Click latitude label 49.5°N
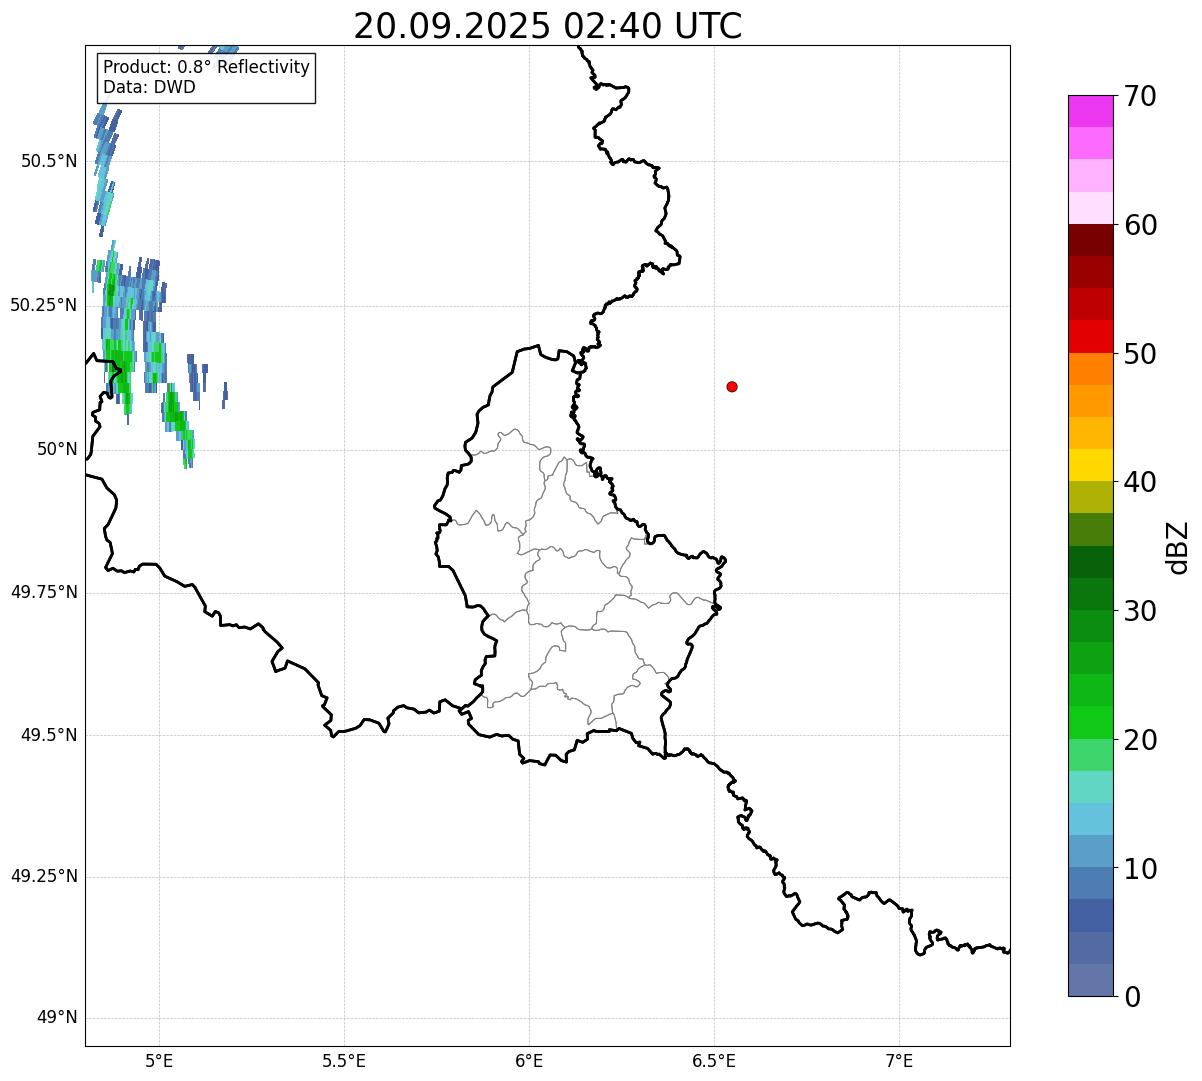Viewport: 1202px width, 1081px height. [48, 735]
